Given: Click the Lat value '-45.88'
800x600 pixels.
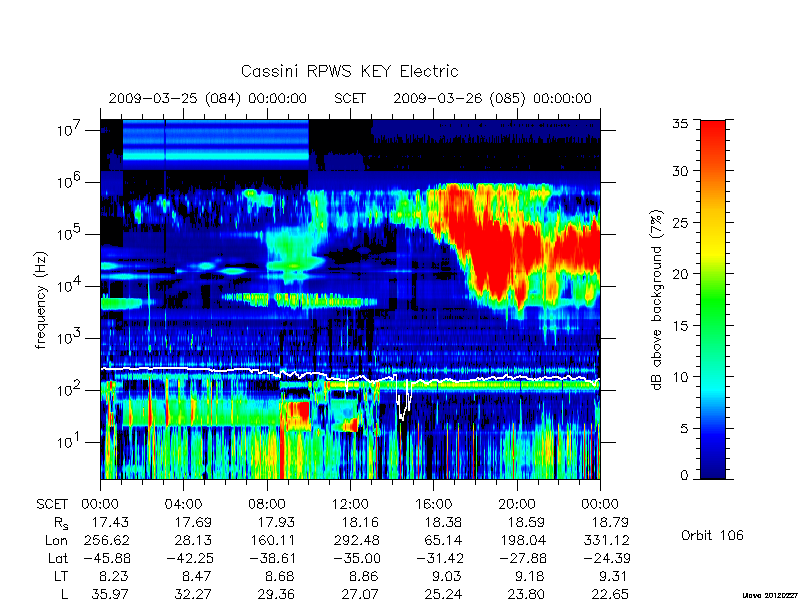Looking at the screenshot, I should [106, 558].
